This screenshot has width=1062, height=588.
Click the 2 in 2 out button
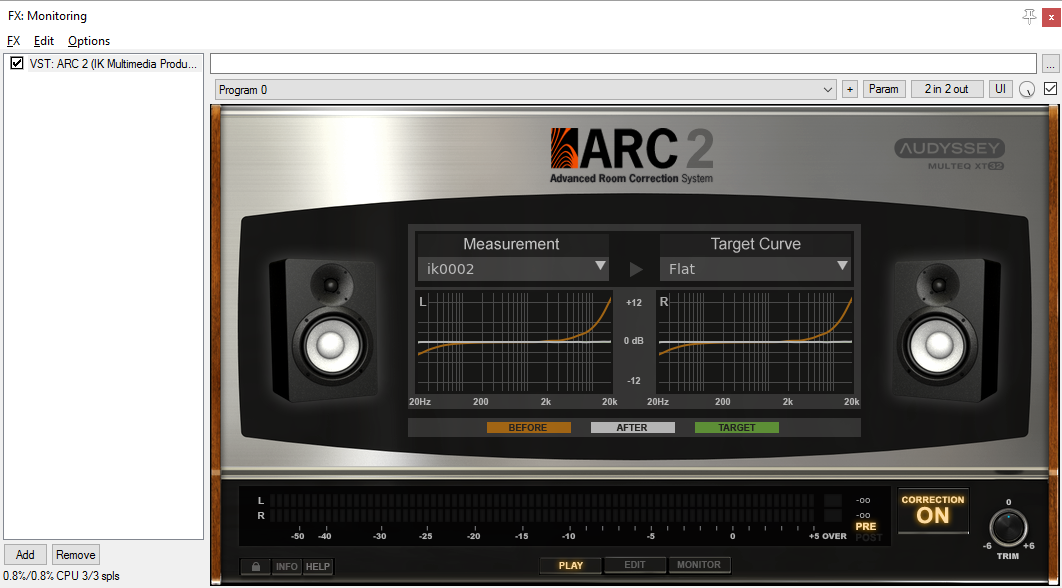pyautogui.click(x=947, y=89)
